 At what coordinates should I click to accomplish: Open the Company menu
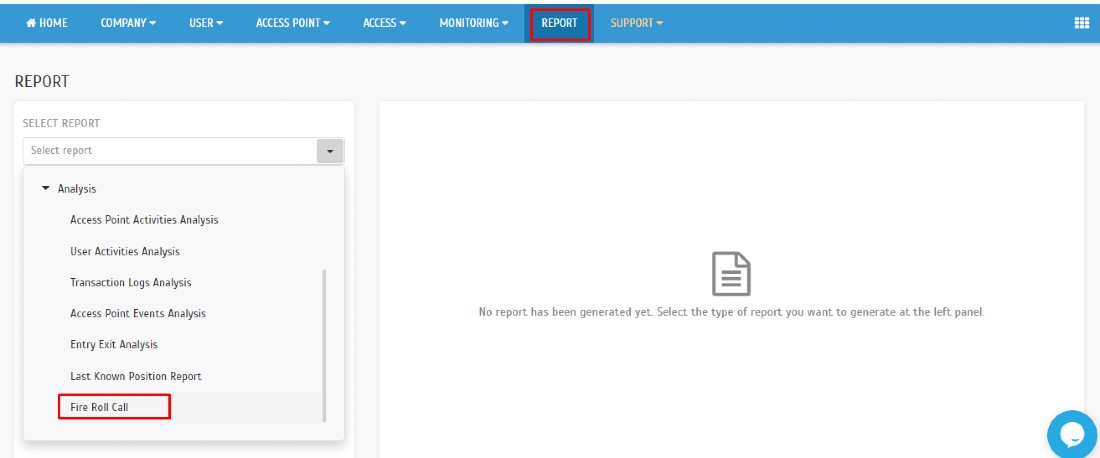tap(128, 23)
